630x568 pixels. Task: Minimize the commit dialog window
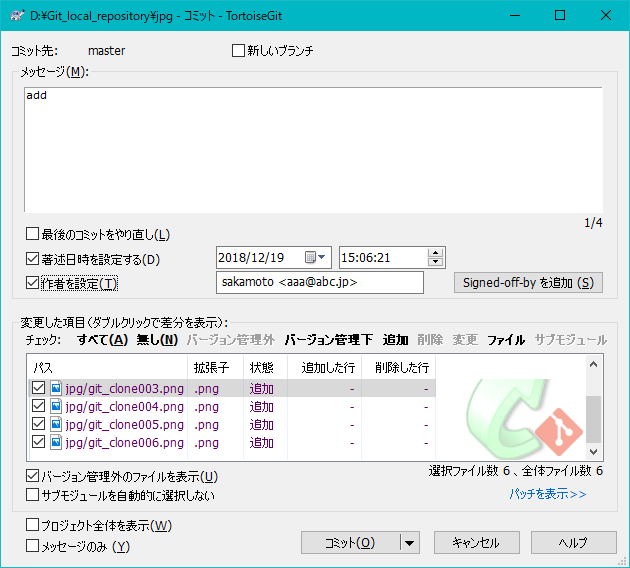pos(515,15)
